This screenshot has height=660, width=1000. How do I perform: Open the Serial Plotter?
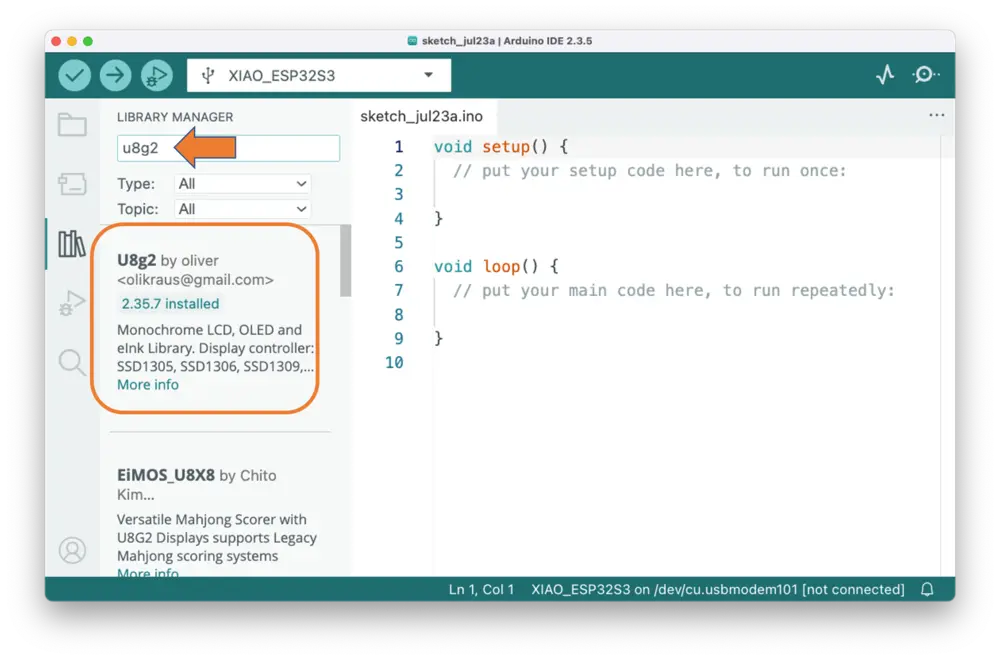tap(885, 75)
